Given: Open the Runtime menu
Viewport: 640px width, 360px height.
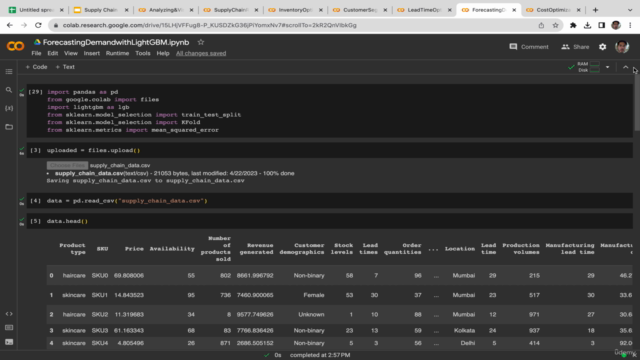Looking at the screenshot, I should tap(117, 53).
